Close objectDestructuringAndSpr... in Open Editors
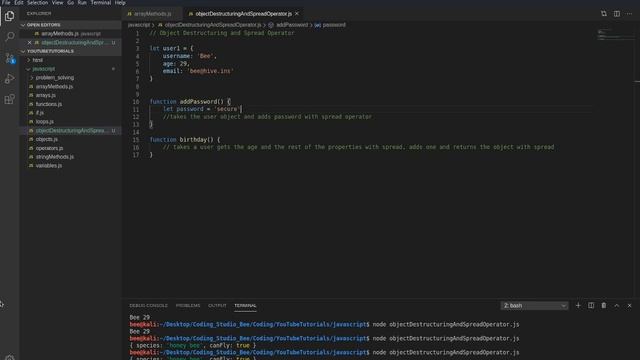The width and height of the screenshot is (640, 360). coord(29,42)
